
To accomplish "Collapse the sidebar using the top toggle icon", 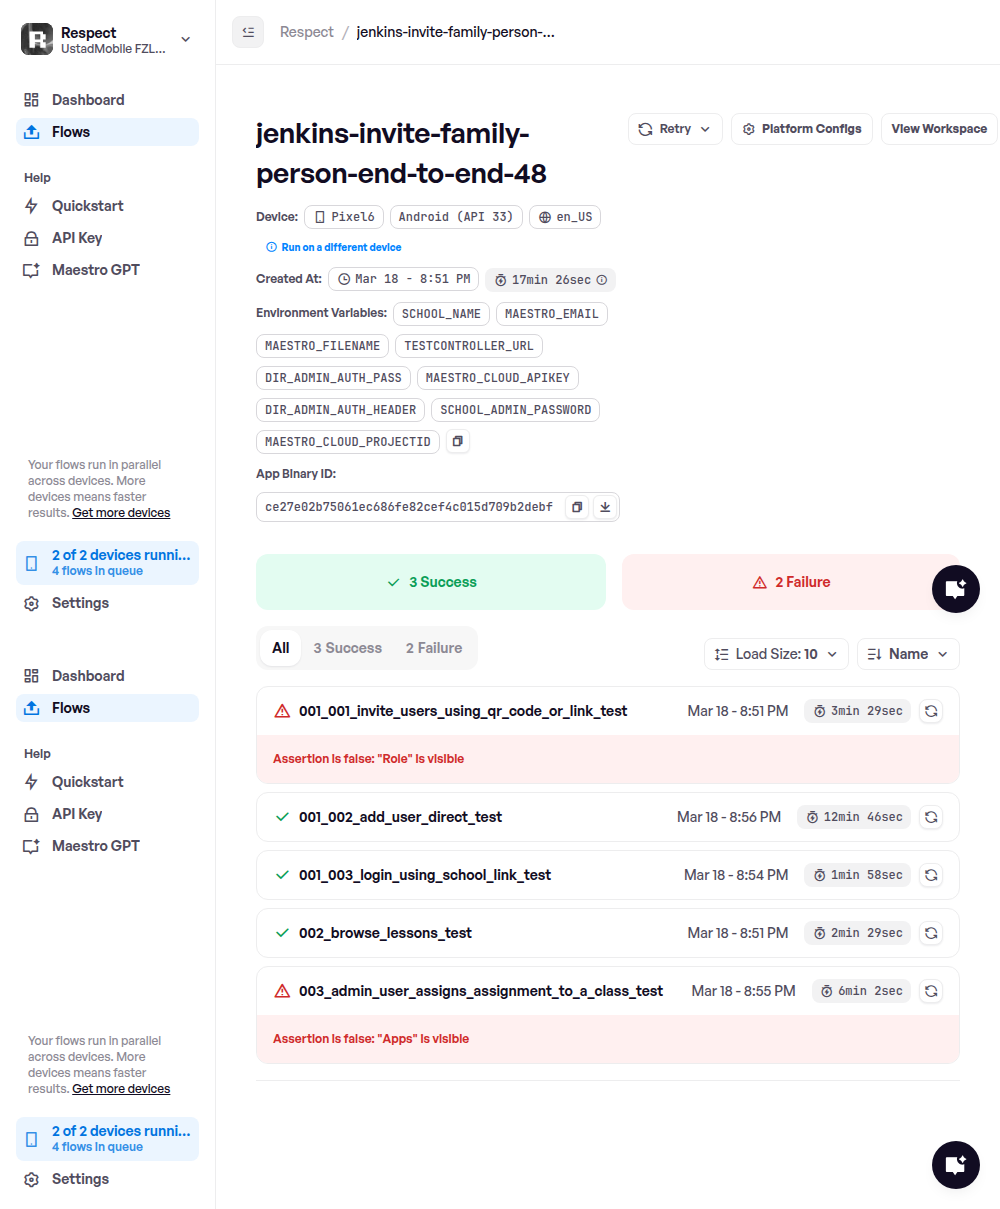I will tap(248, 32).
